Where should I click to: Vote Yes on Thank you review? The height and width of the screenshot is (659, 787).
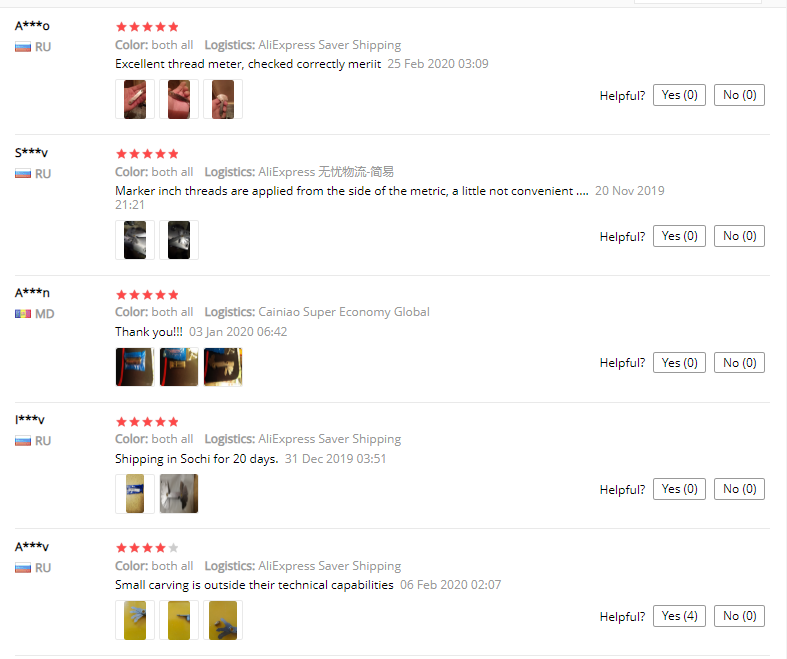[679, 363]
